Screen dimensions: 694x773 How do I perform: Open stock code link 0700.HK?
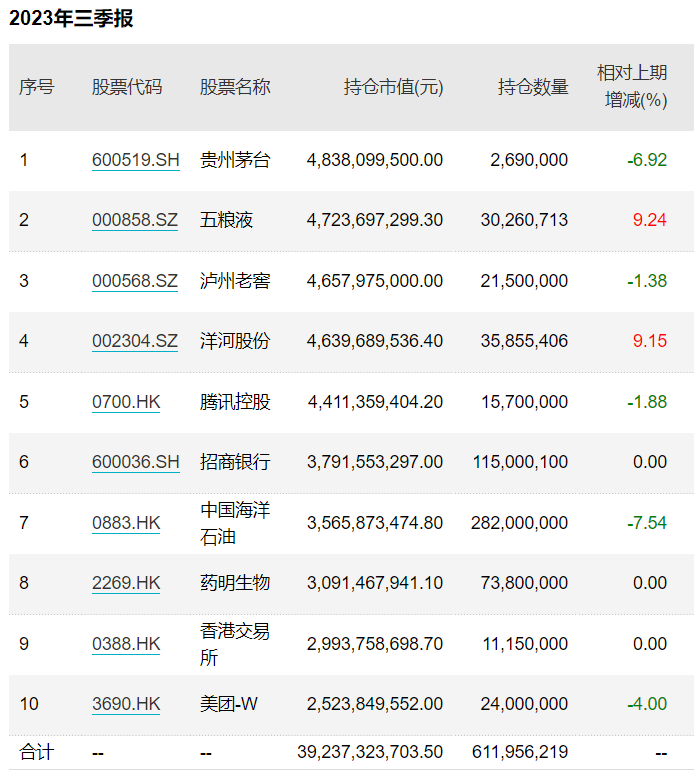(x=126, y=402)
